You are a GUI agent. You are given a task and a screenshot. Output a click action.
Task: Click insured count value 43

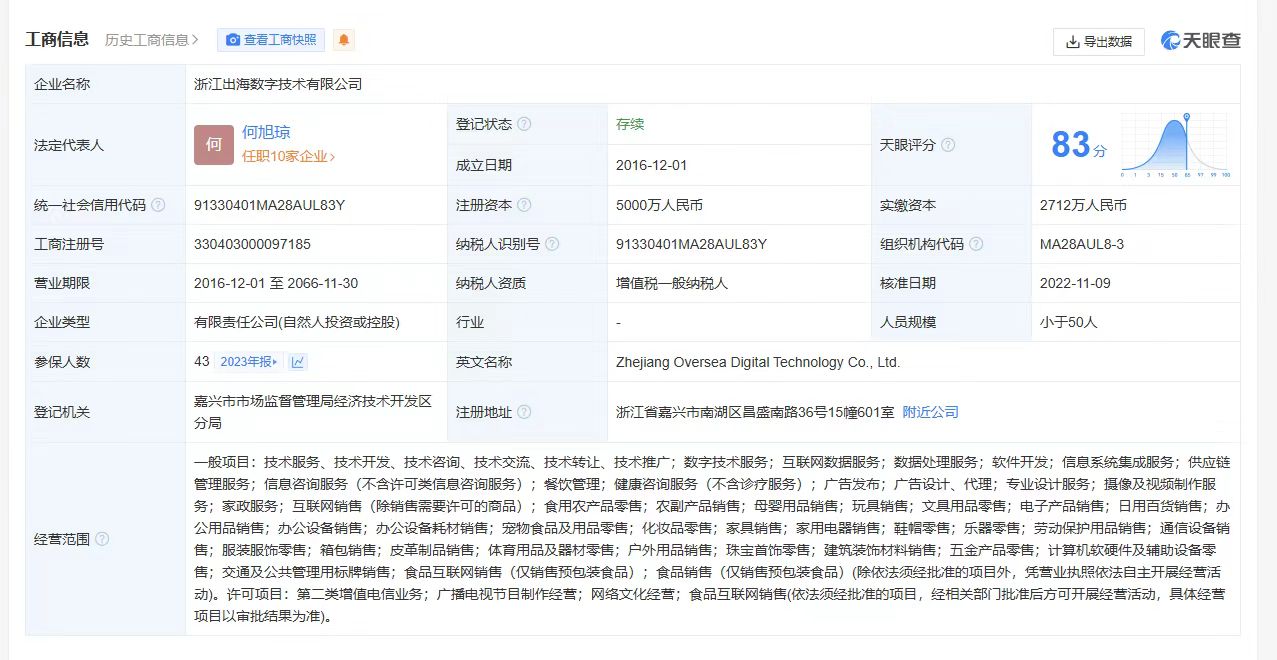pyautogui.click(x=202, y=362)
